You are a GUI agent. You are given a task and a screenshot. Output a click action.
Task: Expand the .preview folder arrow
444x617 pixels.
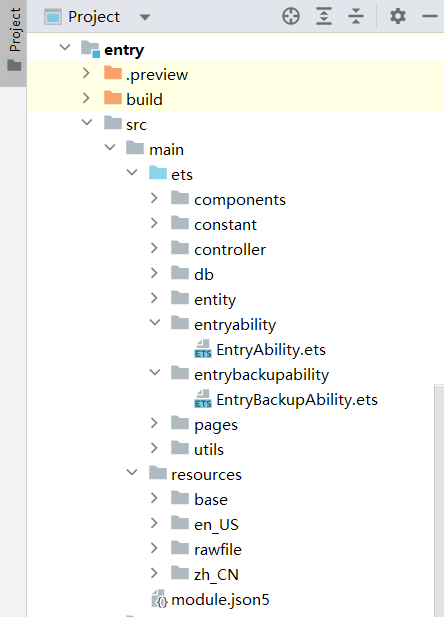click(86, 73)
